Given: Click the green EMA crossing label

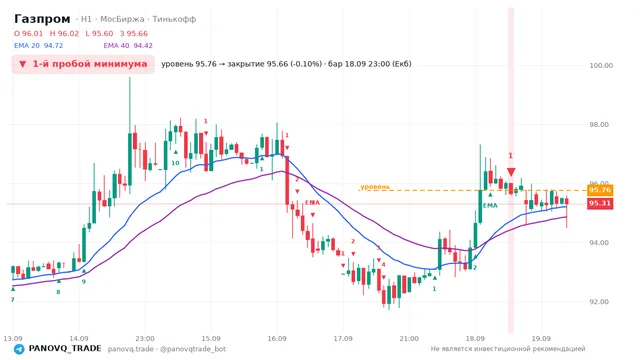Looking at the screenshot, I should tap(490, 205).
